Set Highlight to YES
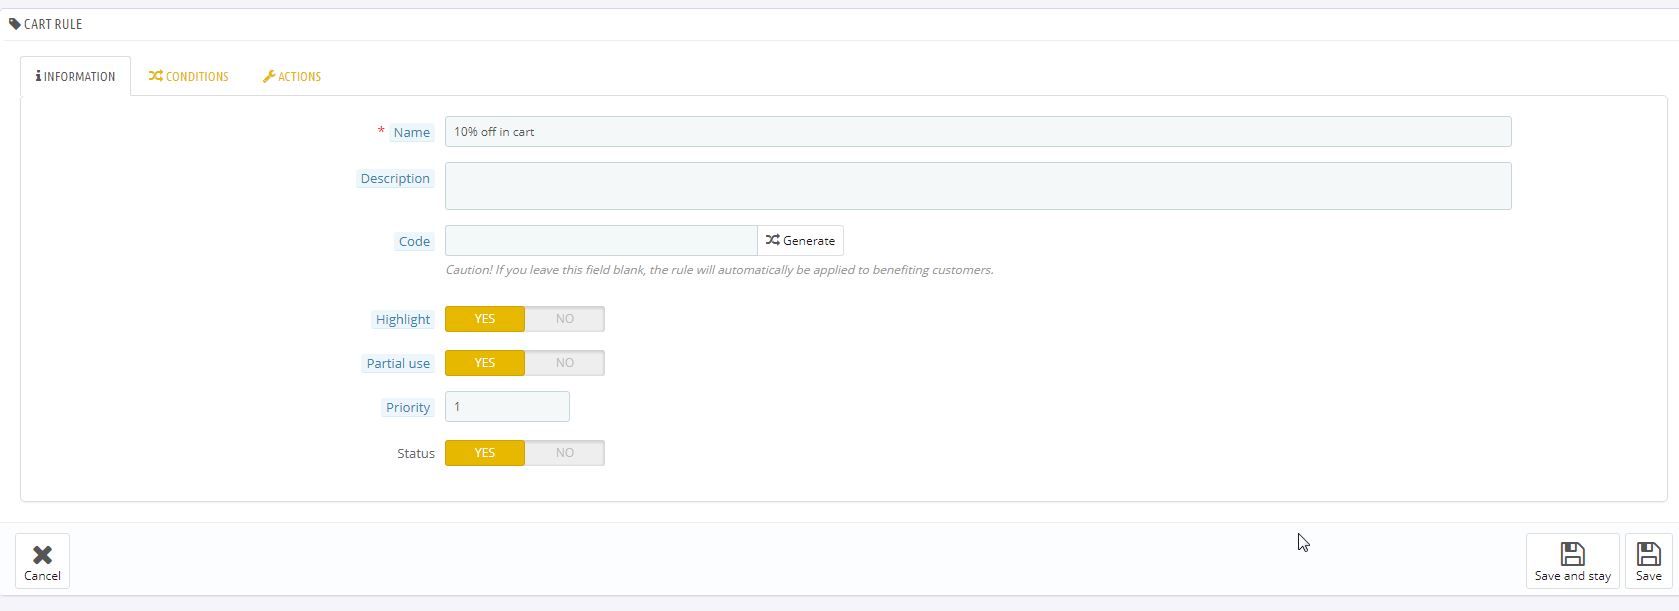 pos(485,319)
